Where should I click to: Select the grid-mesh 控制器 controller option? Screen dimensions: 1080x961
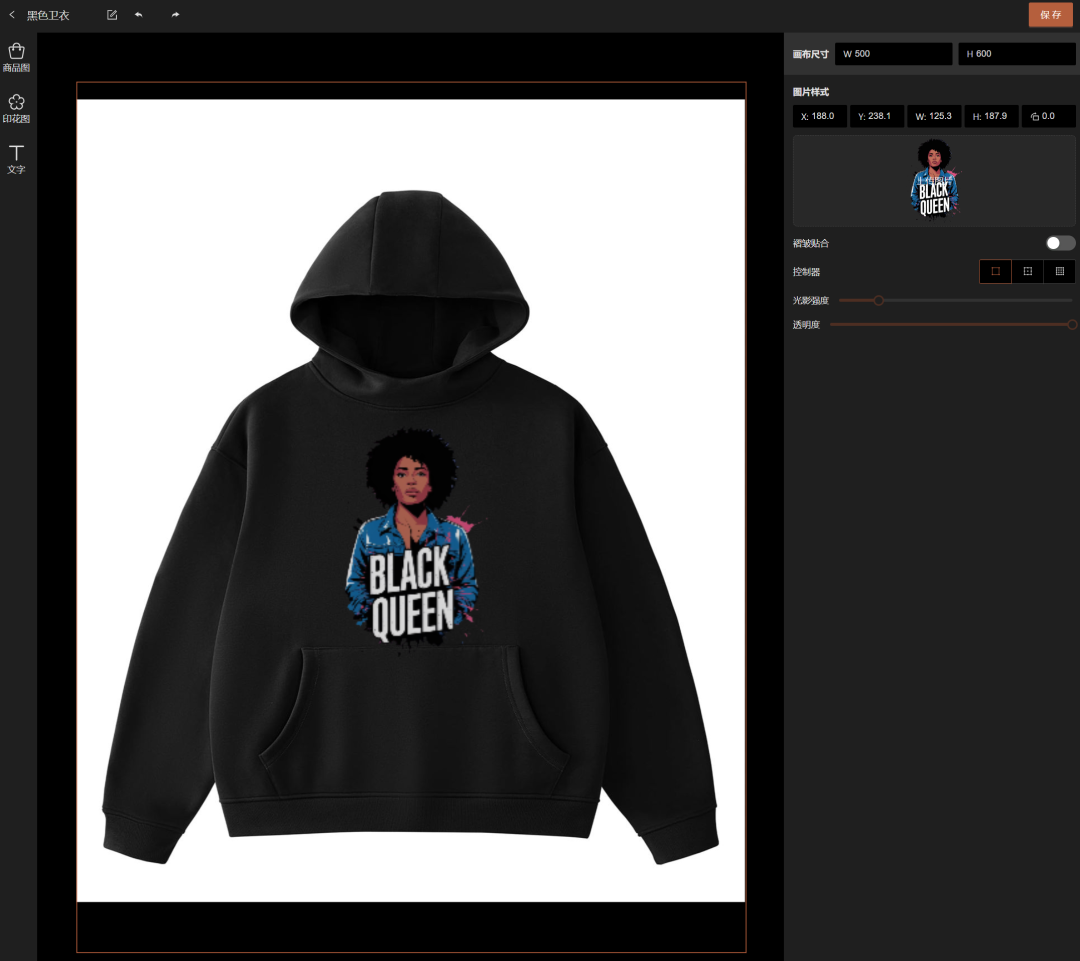[x=1060, y=271]
